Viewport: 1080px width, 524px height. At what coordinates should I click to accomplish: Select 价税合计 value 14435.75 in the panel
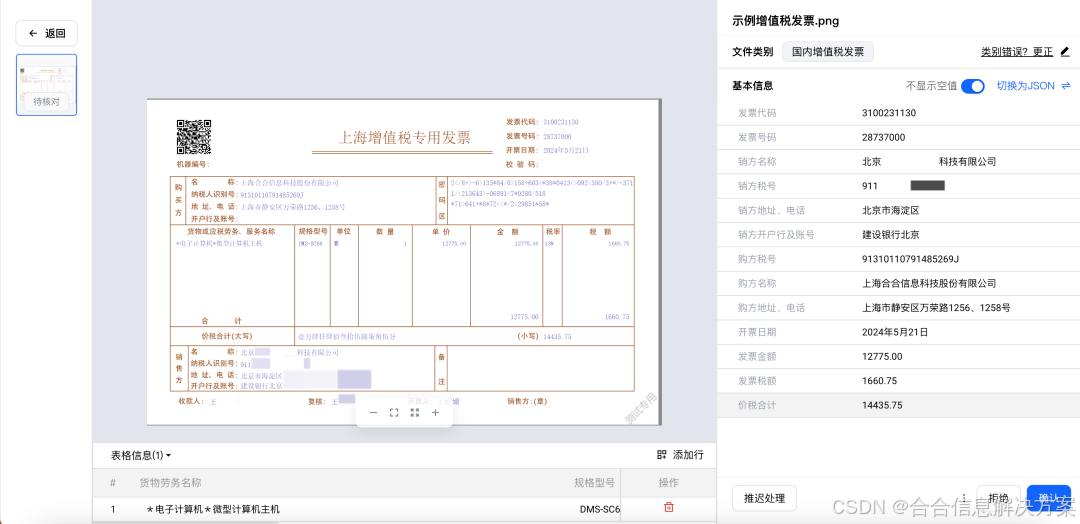click(882, 405)
